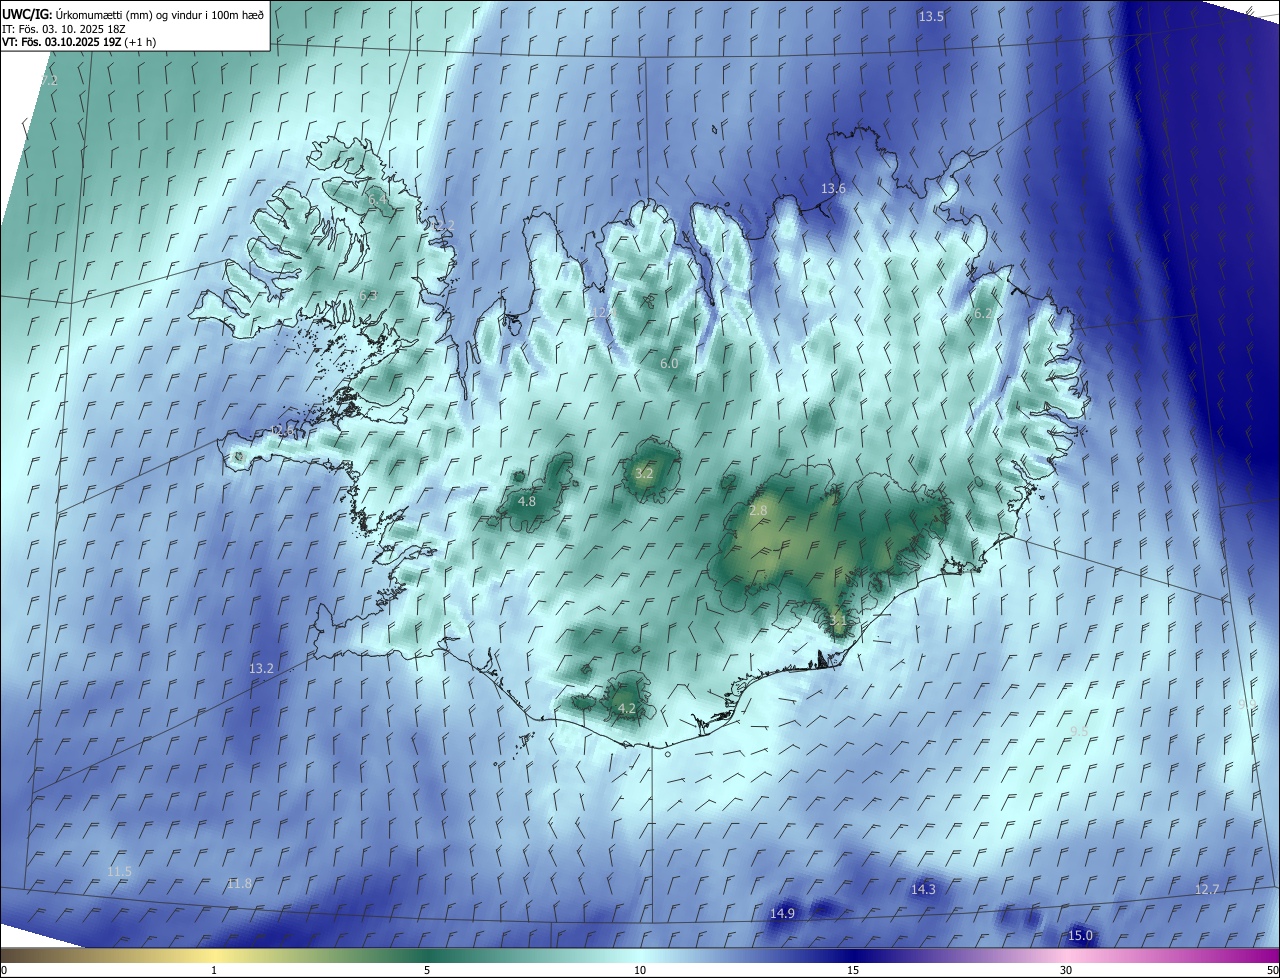This screenshot has width=1280, height=978.
Task: Select the 13.6 value on the north coast
Action: click(833, 189)
